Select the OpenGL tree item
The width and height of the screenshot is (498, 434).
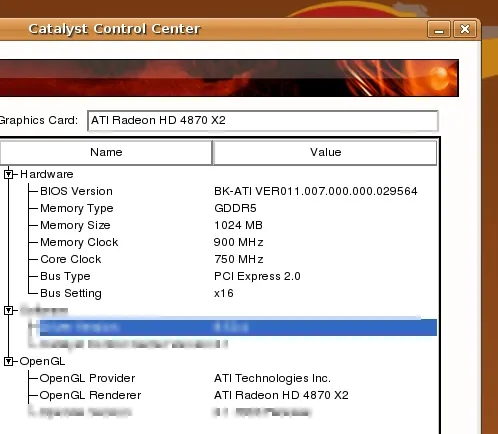click(42, 361)
